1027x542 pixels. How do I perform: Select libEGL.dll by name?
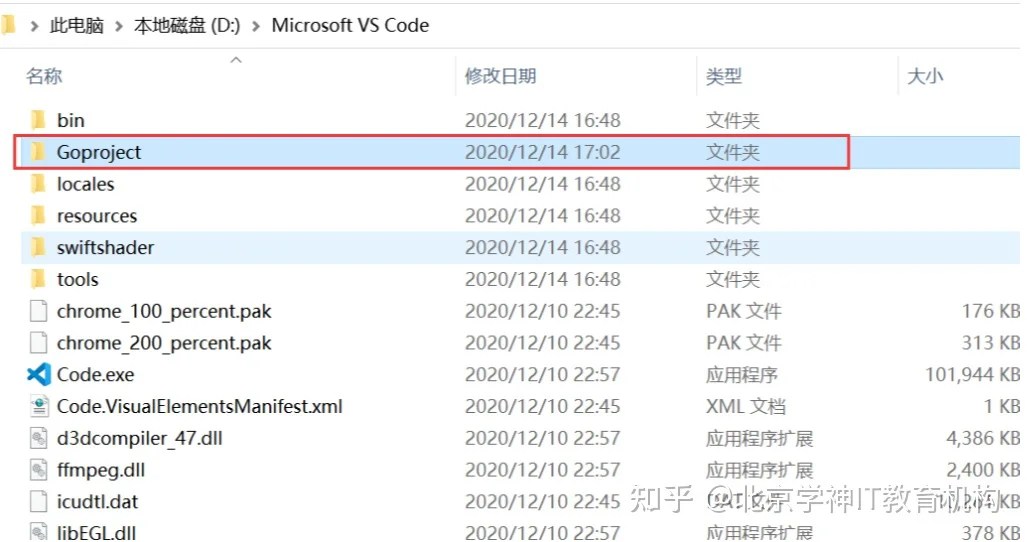[x=96, y=533]
